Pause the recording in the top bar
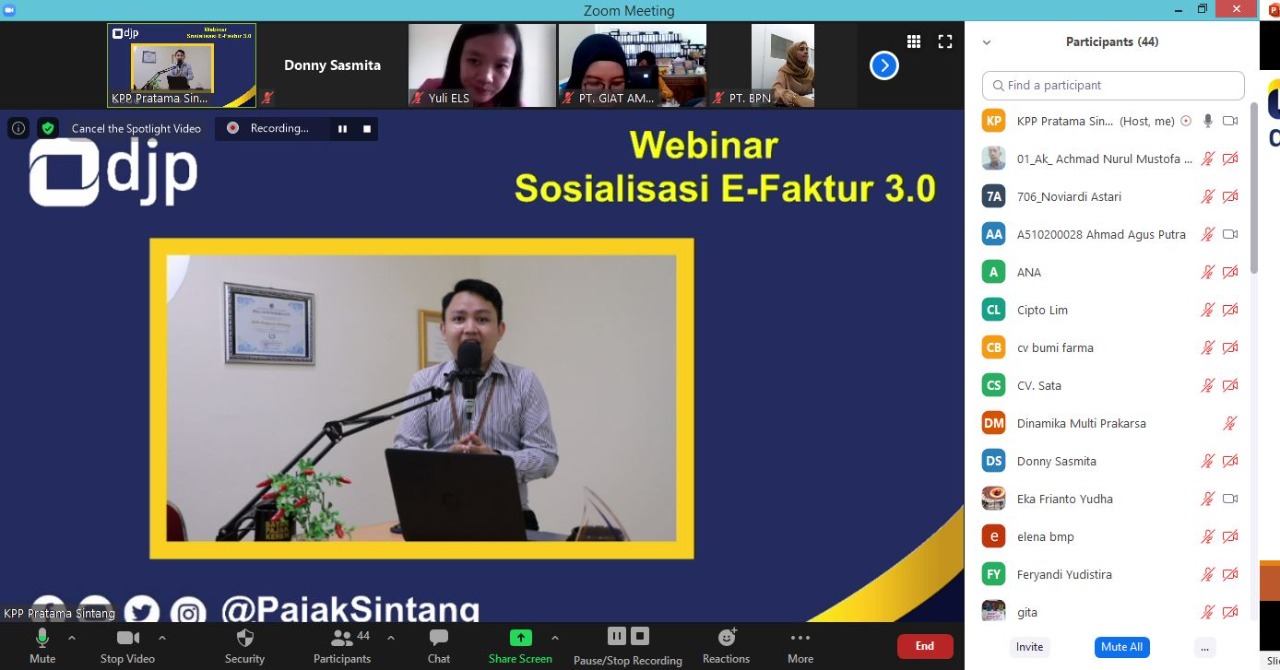 [x=342, y=128]
